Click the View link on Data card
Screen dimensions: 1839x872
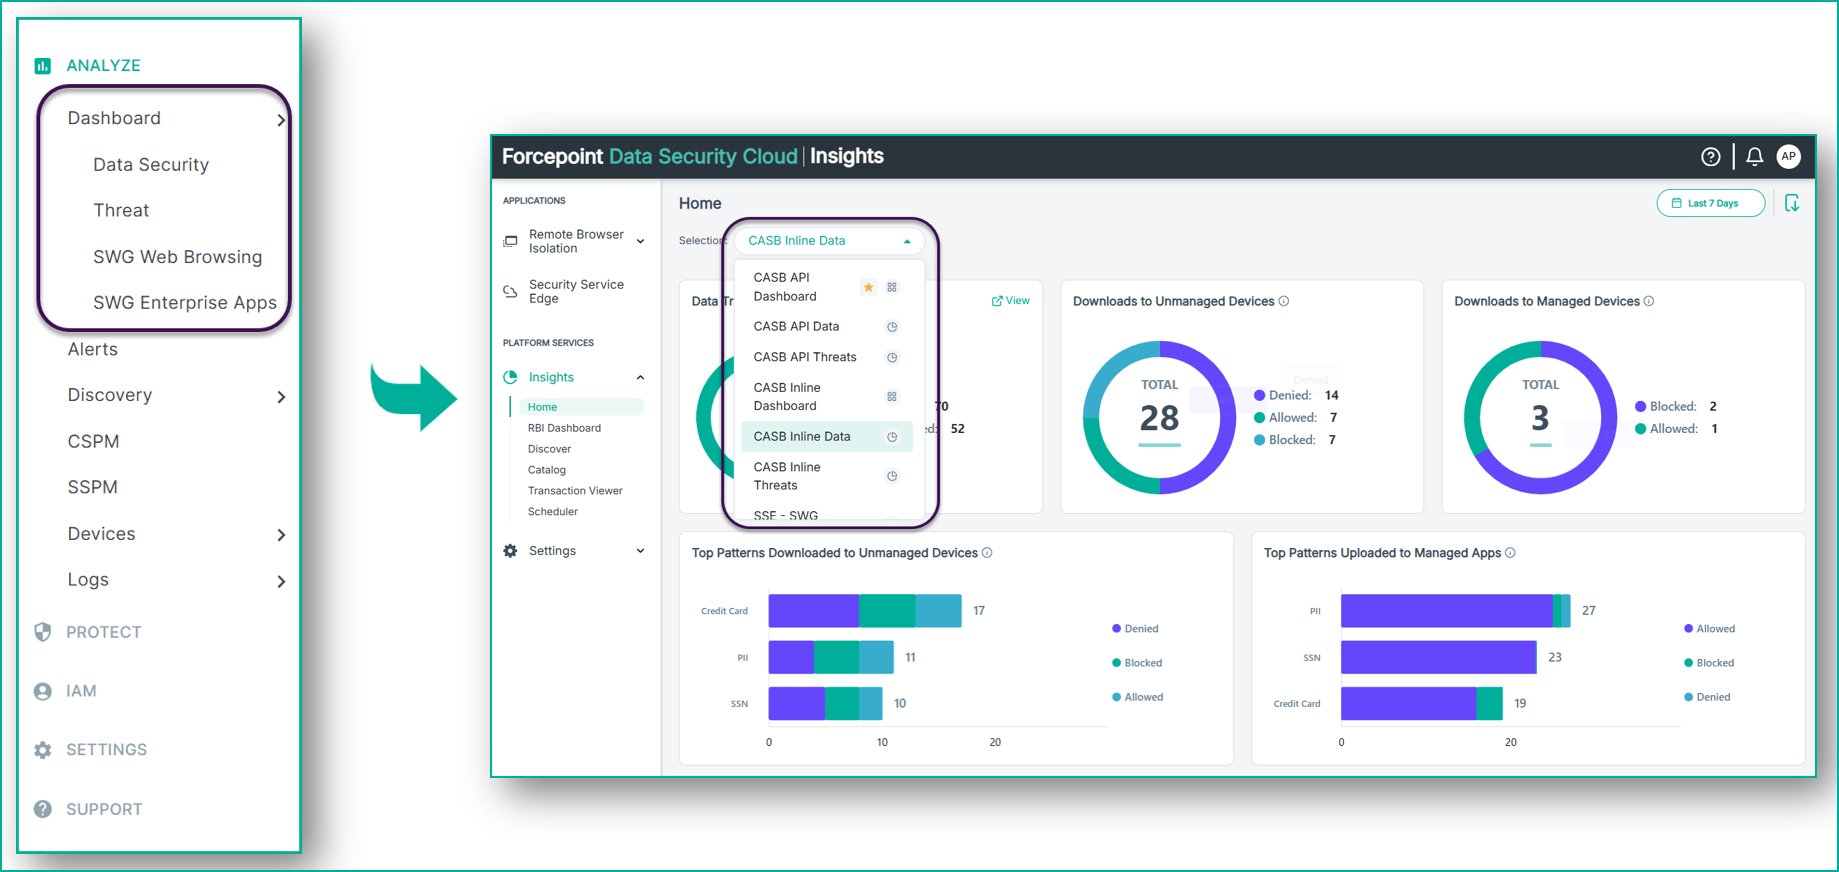click(x=1011, y=301)
